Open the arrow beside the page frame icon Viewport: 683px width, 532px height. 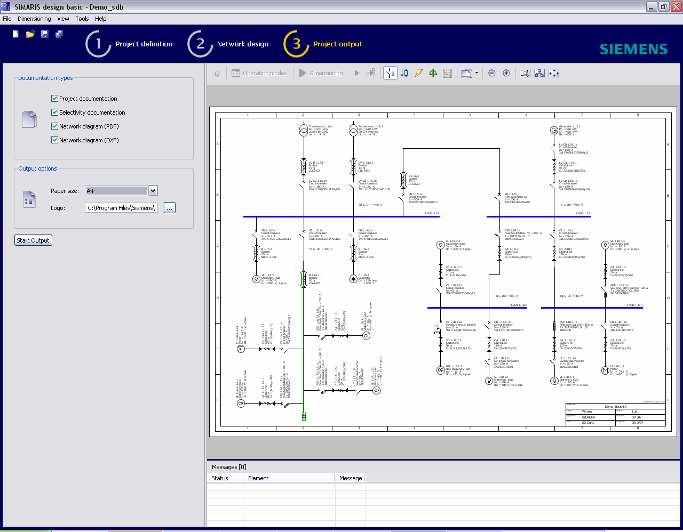pyautogui.click(x=477, y=73)
